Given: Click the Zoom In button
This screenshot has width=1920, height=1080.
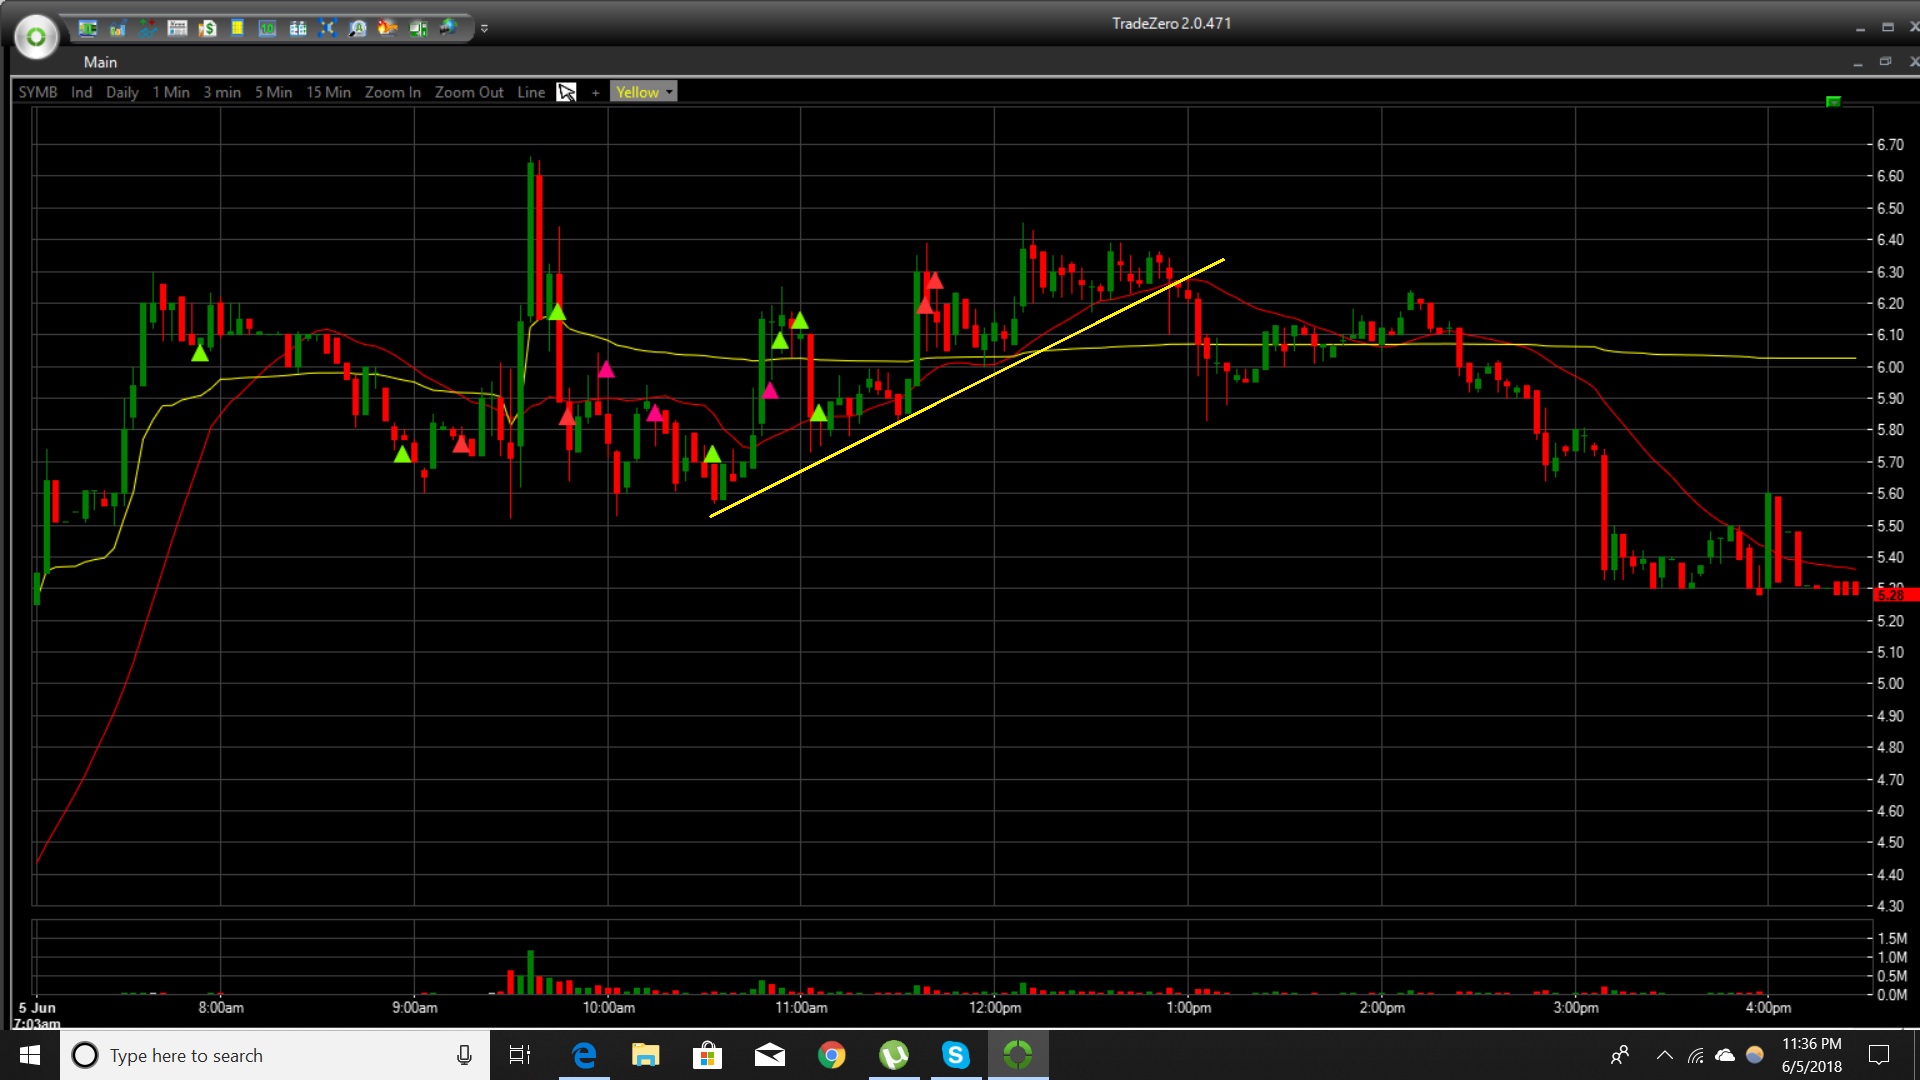Looking at the screenshot, I should pos(392,92).
